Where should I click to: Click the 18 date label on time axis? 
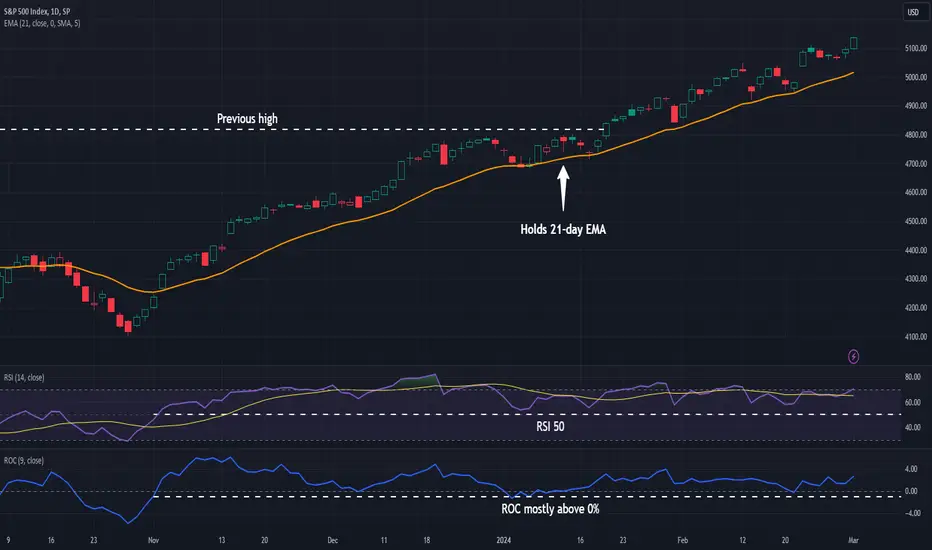[x=427, y=540]
